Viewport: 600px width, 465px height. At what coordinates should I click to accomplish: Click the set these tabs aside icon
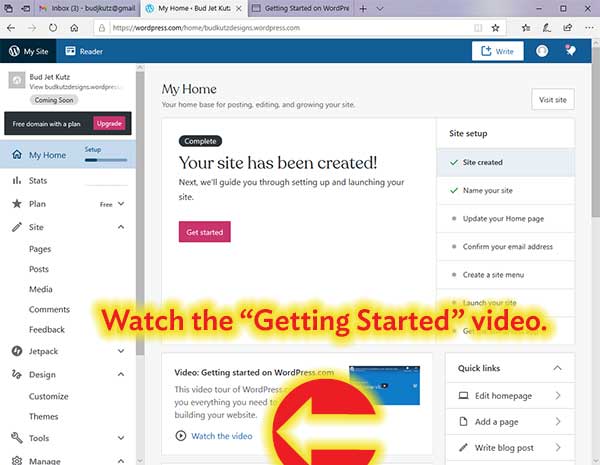[26, 8]
